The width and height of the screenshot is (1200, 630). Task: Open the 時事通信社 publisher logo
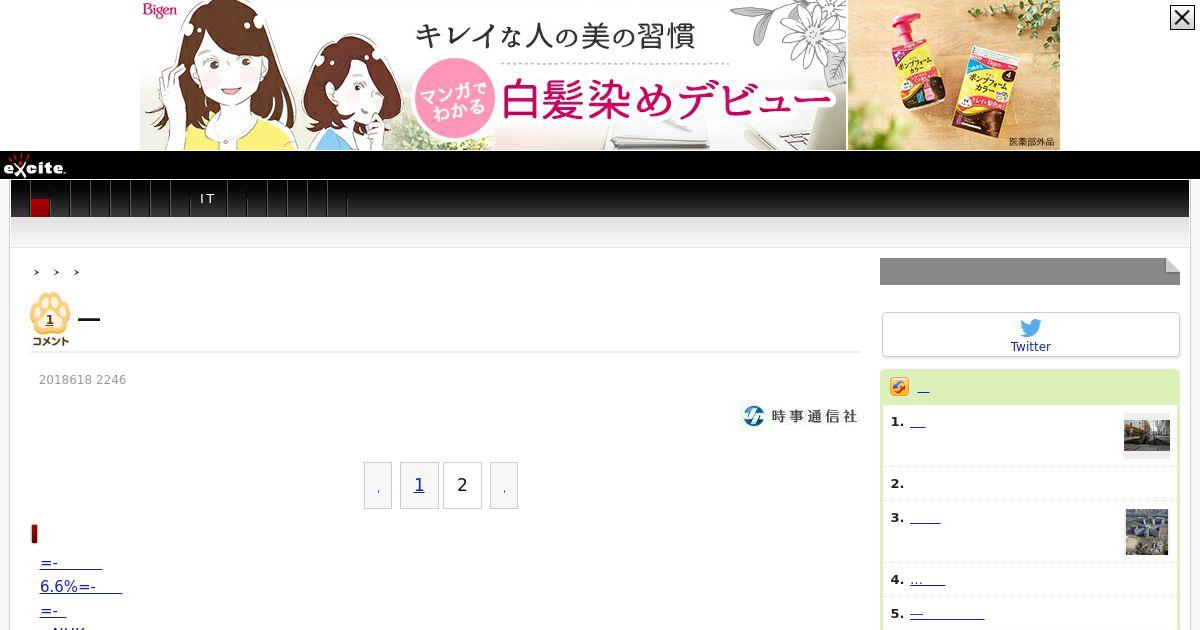[800, 416]
